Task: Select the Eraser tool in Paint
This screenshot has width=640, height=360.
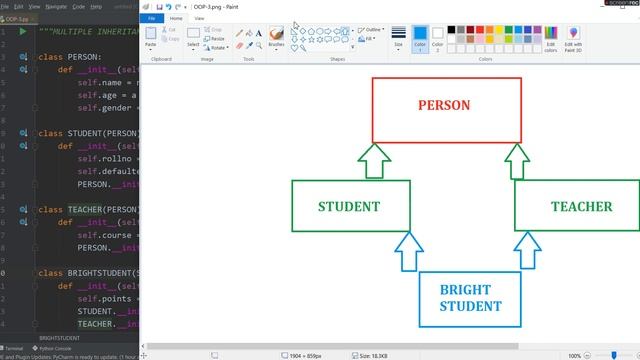Action: [239, 46]
